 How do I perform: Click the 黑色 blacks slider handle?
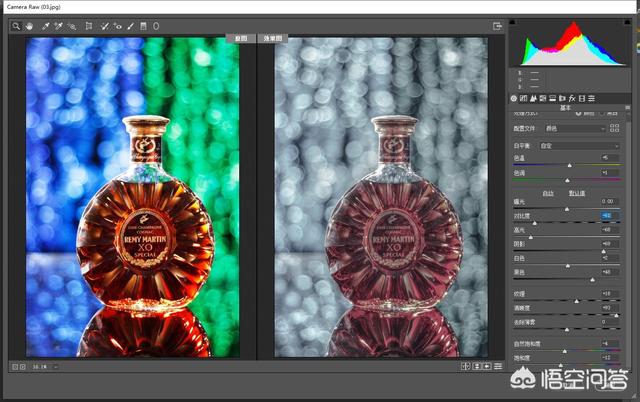pyautogui.click(x=592, y=280)
